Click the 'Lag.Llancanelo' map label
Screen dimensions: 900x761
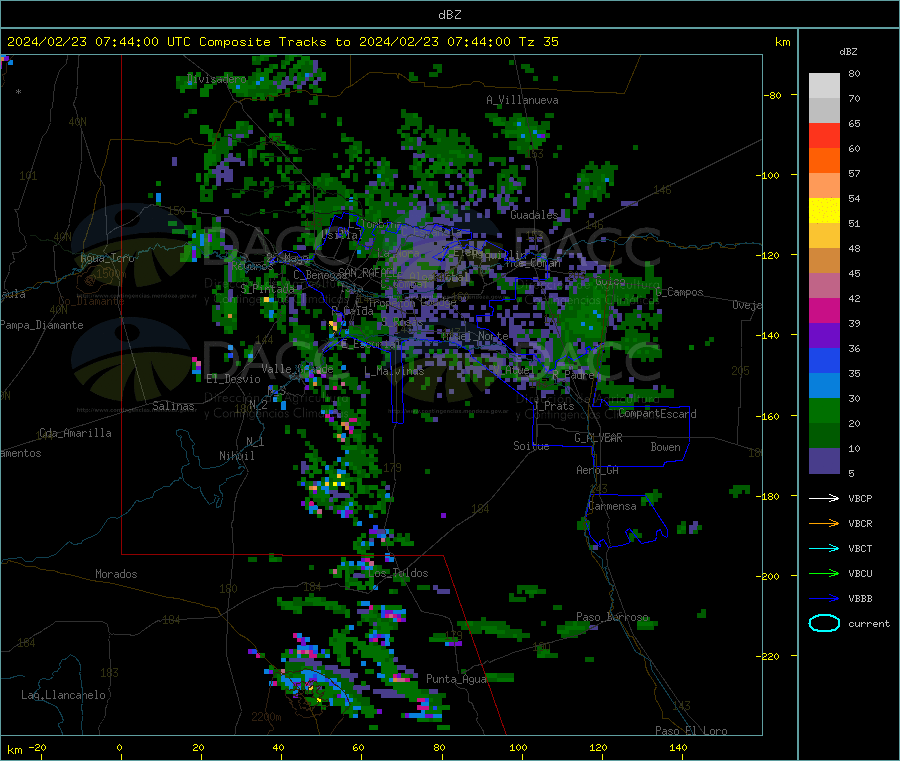coord(64,696)
